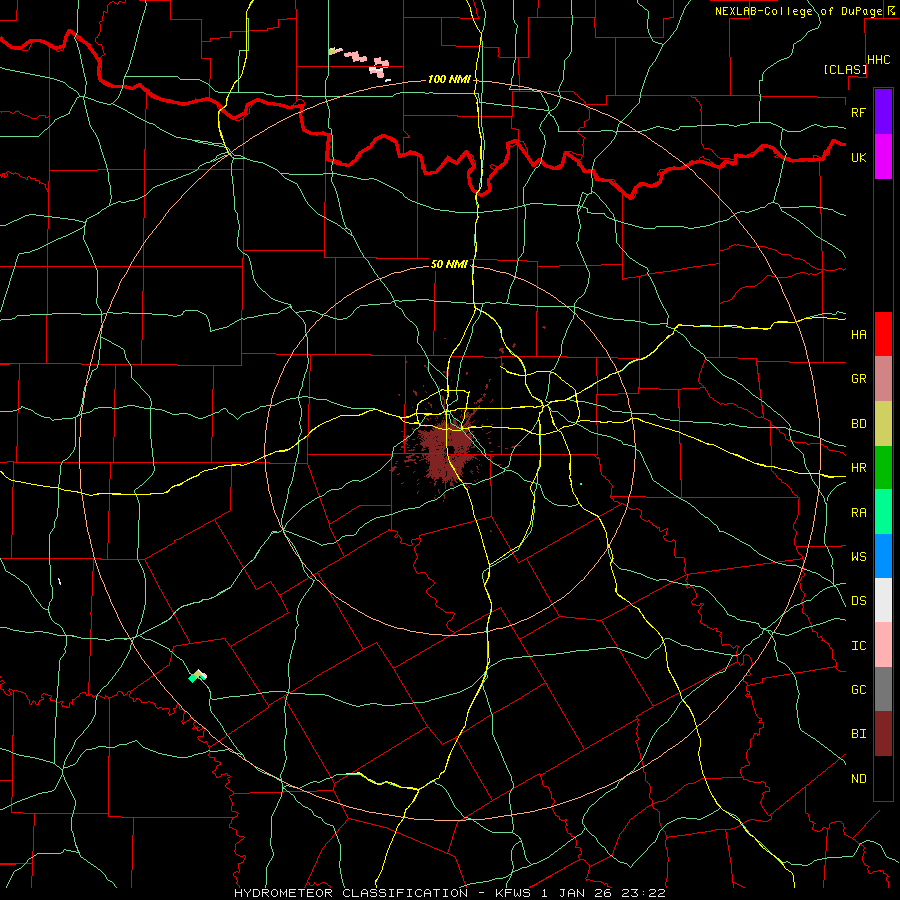
Task: Click the "BI" legend label
Action: click(x=858, y=734)
